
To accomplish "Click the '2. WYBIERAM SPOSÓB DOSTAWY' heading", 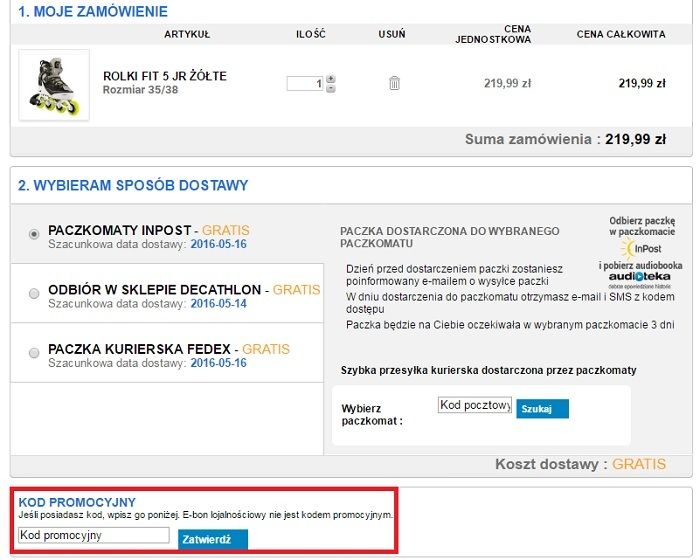I will tap(133, 185).
